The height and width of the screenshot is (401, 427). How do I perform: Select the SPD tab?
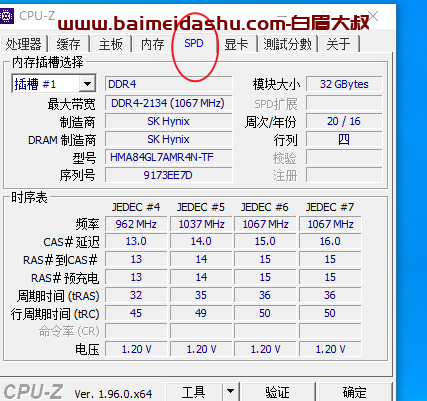194,43
